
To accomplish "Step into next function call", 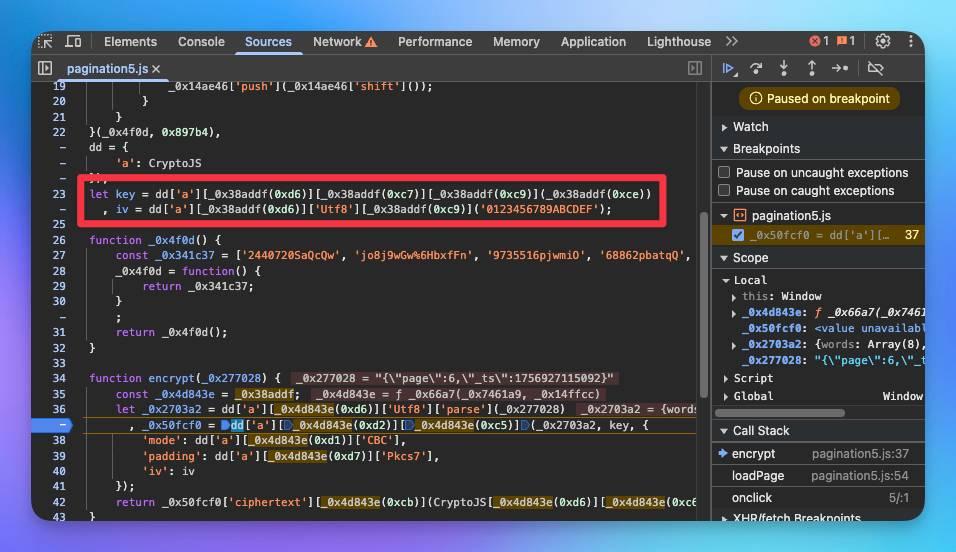I will [783, 68].
